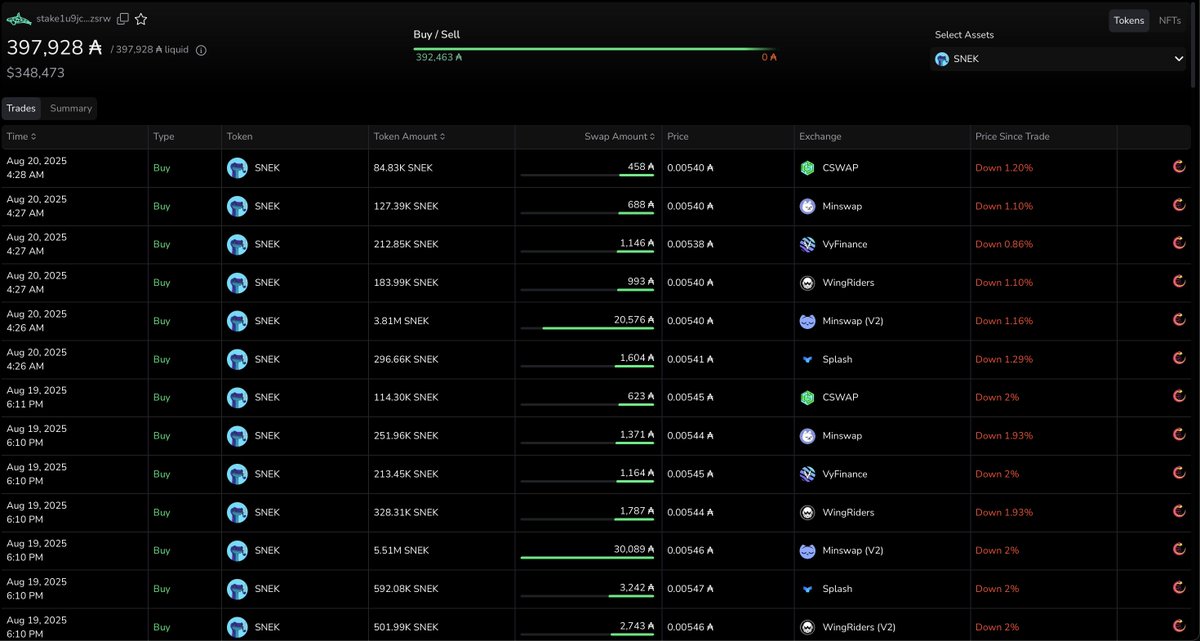The image size is (1200, 641).
Task: Click the 392,463 ₳ buy total
Action: 439,58
